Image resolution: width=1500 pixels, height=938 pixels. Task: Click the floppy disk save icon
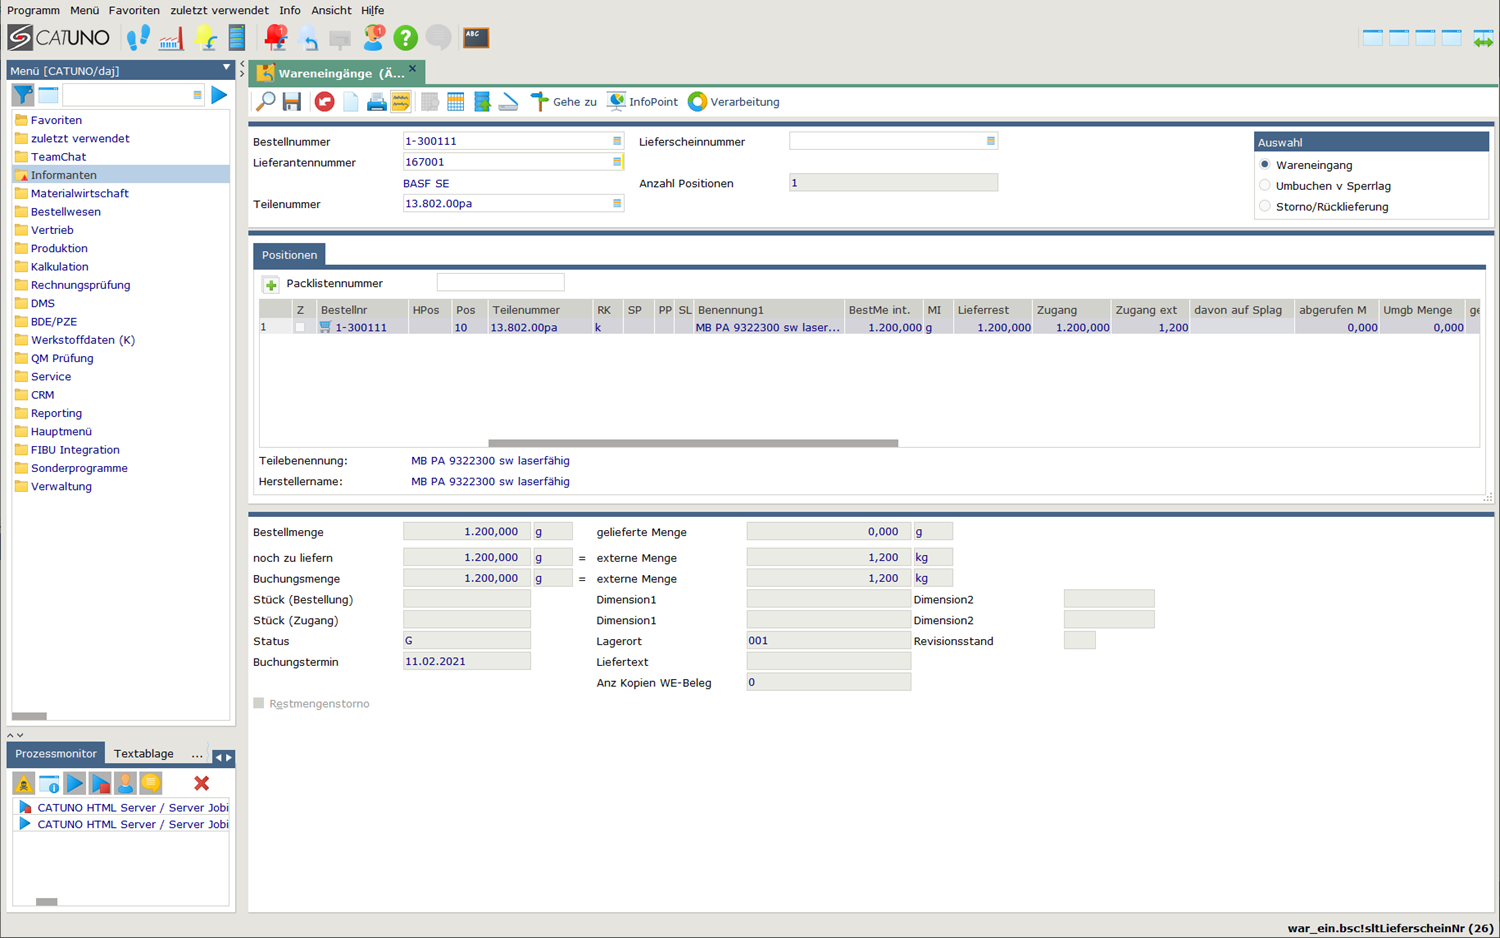[292, 102]
